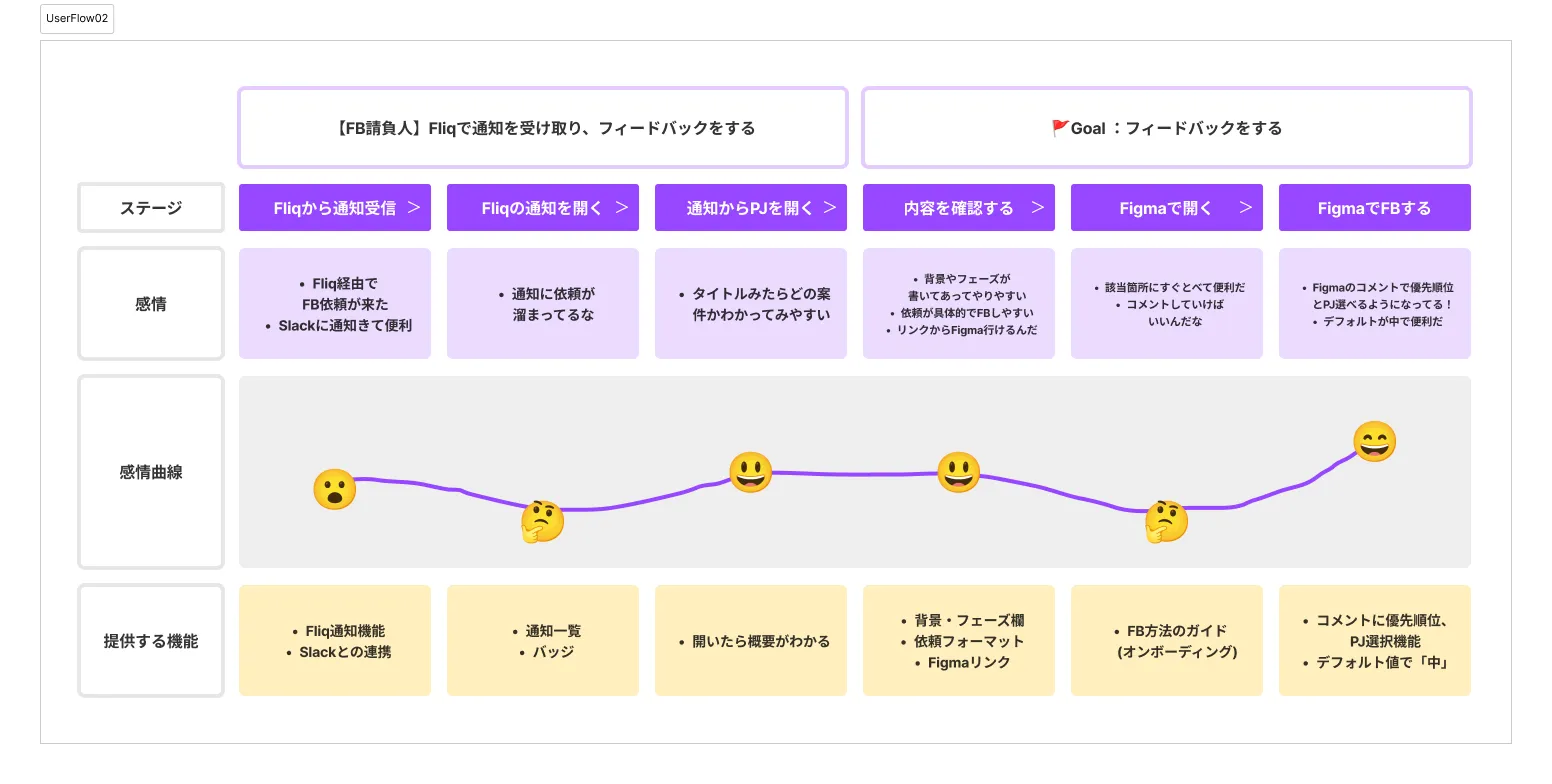Click the text Slackとの連携
The width and height of the screenshot is (1552, 784).
pyautogui.click(x=345, y=652)
